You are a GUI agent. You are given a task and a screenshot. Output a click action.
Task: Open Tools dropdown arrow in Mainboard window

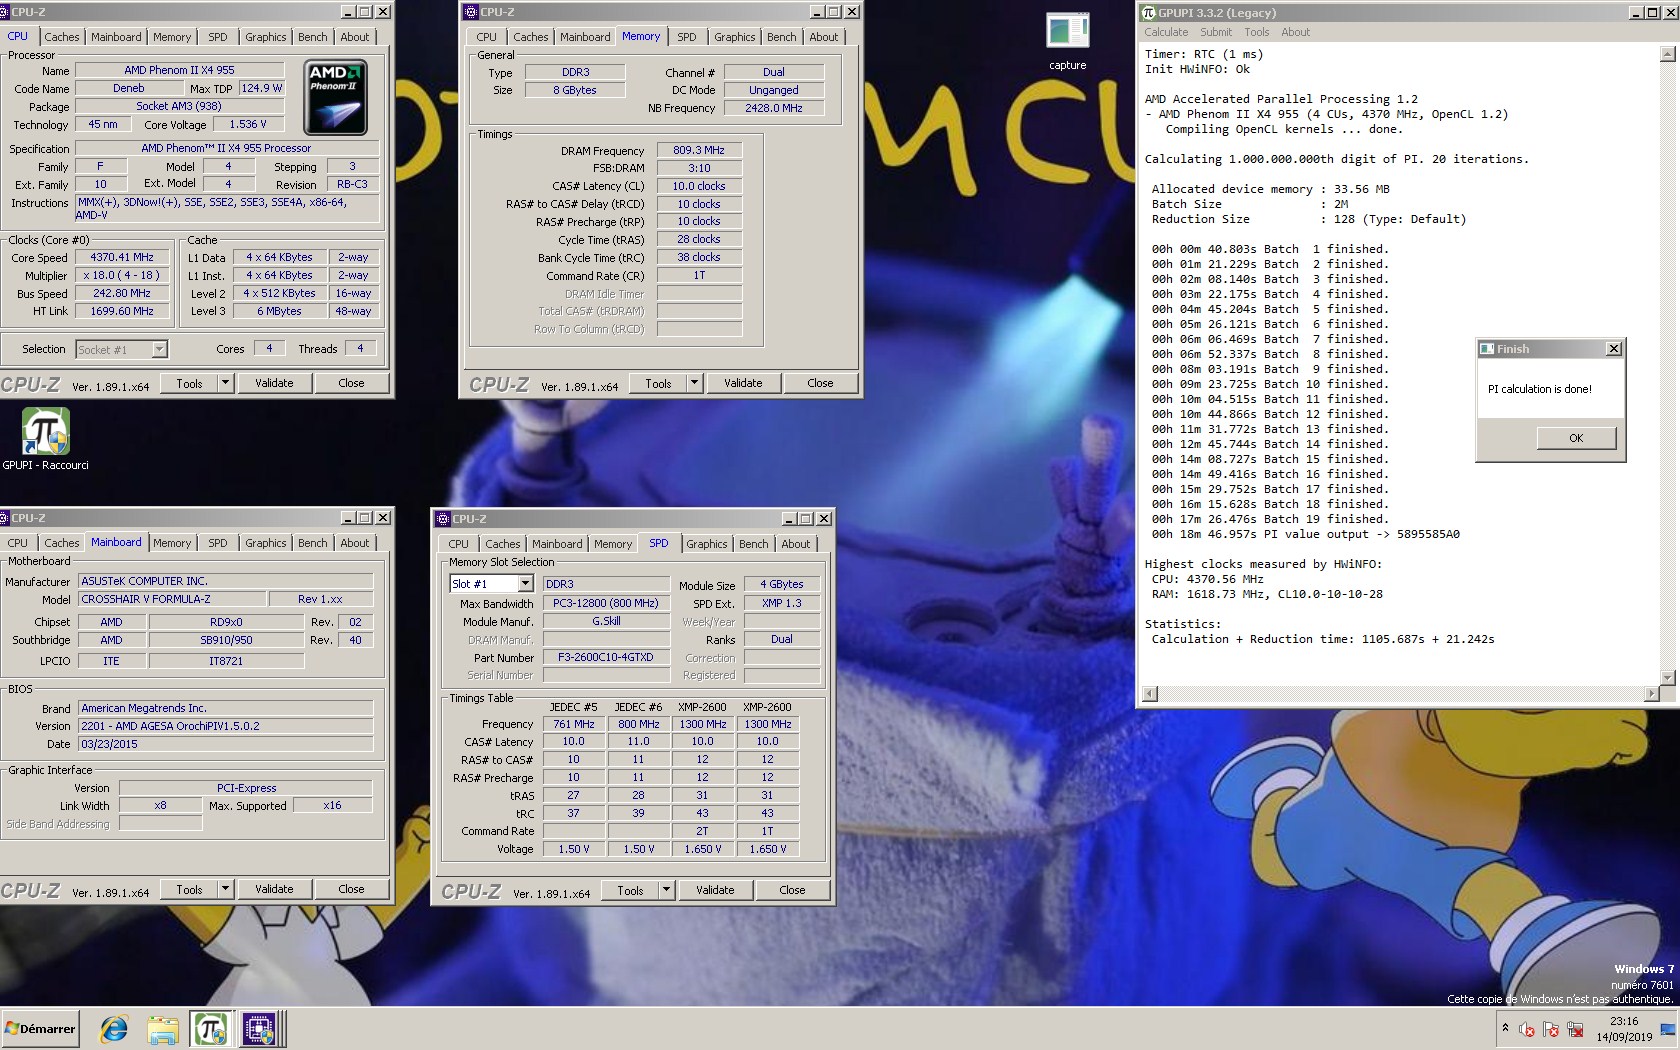(226, 889)
